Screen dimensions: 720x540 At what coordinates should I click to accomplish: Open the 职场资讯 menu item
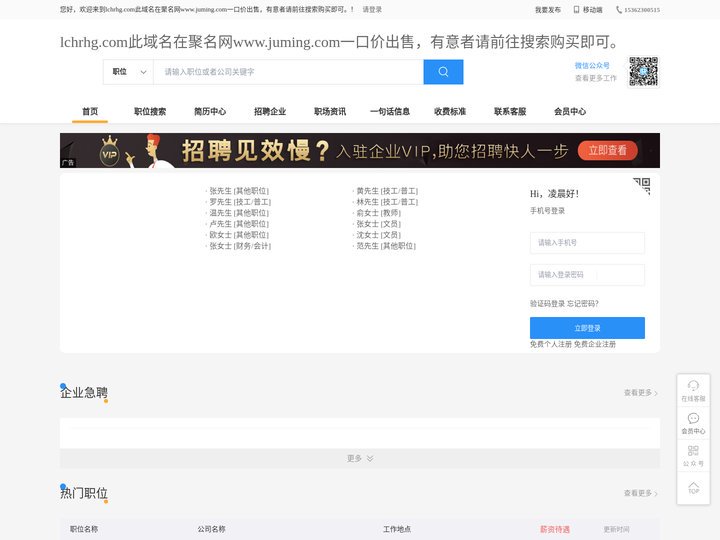(x=330, y=111)
